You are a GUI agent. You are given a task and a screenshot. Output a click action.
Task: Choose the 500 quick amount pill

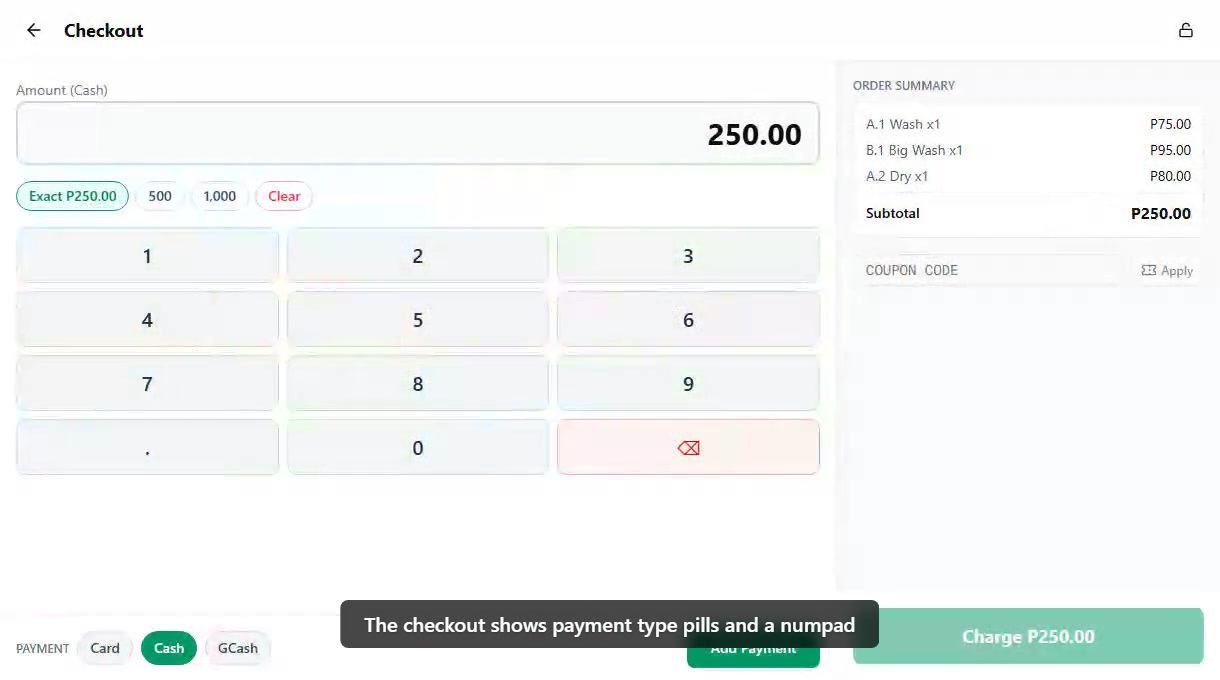pos(159,196)
